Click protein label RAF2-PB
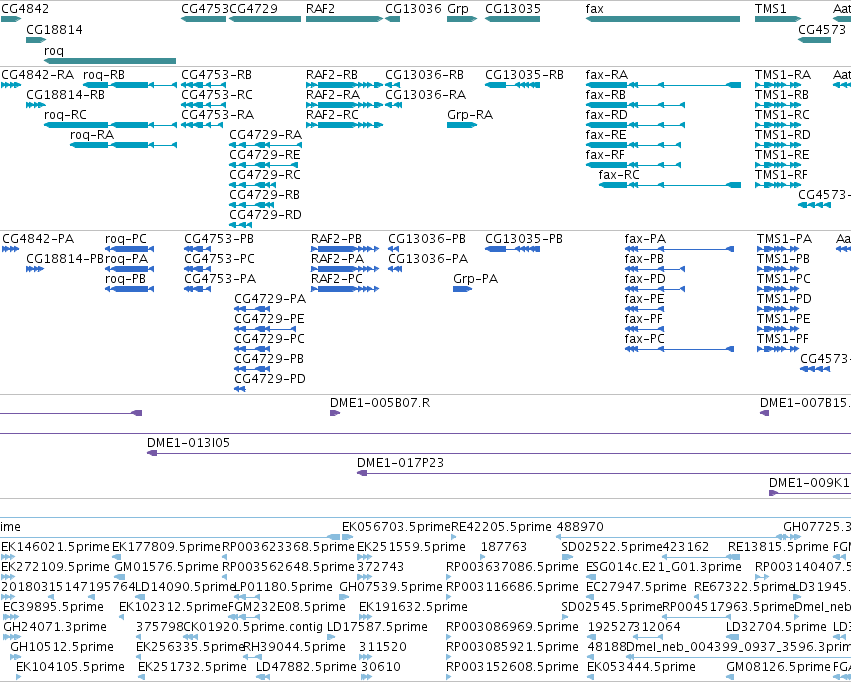This screenshot has width=851, height=682. (x=336, y=239)
